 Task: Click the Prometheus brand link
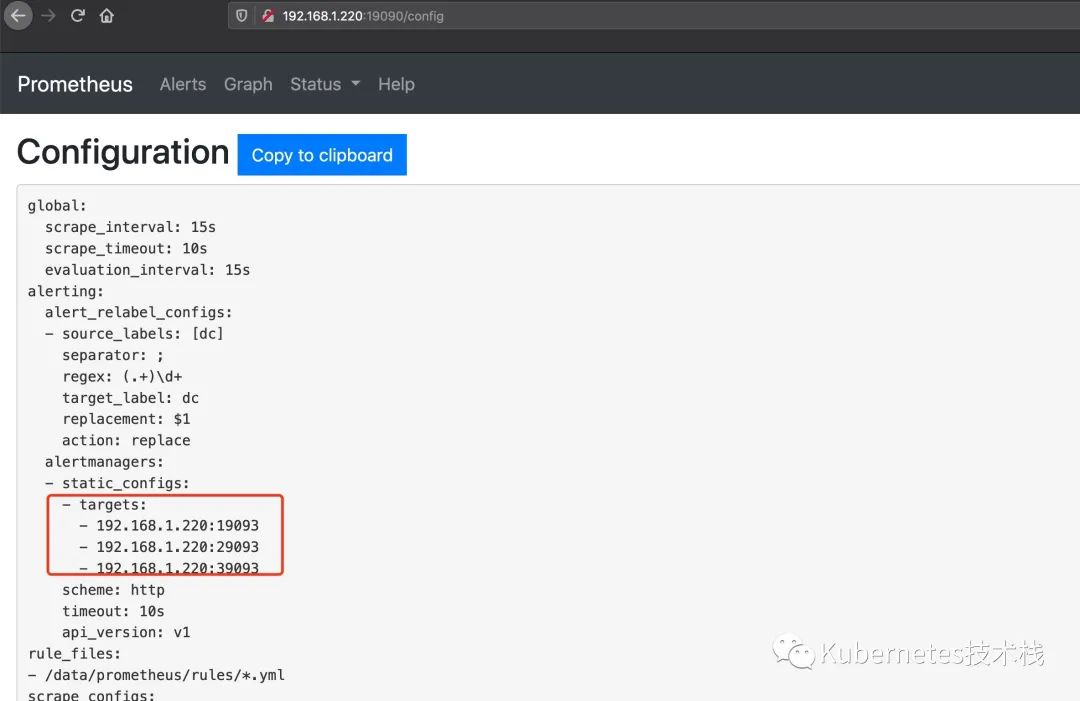75,84
